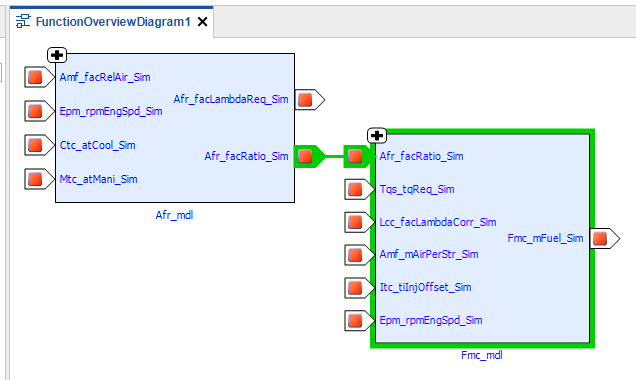This screenshot has height=380, width=636.
Task: Click the Afr_facLambdaReq_Sim output port icon
Action: click(x=309, y=100)
